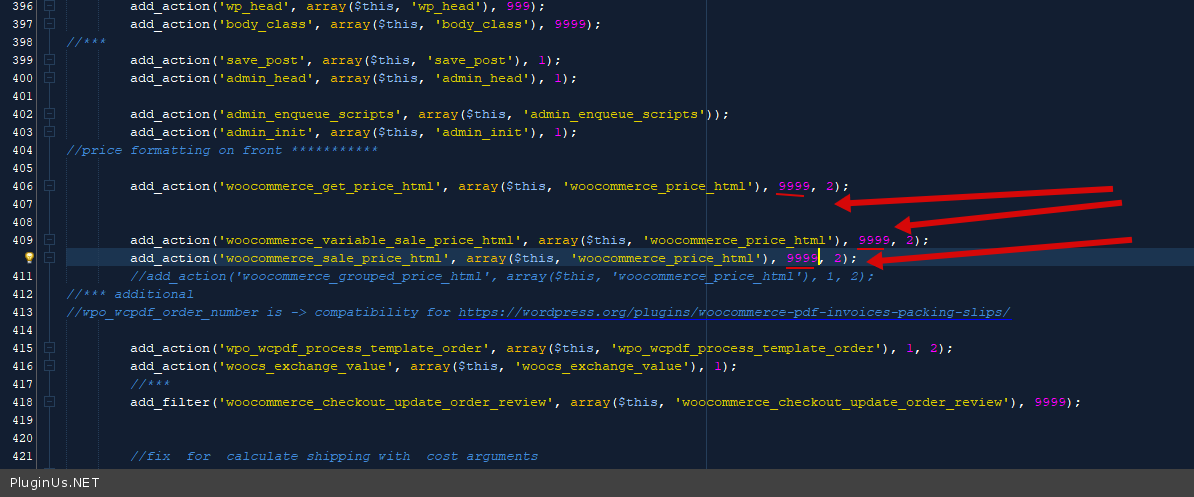The image size is (1194, 497).
Task: Collapse the fold marker on line 399
Action: tap(49, 60)
